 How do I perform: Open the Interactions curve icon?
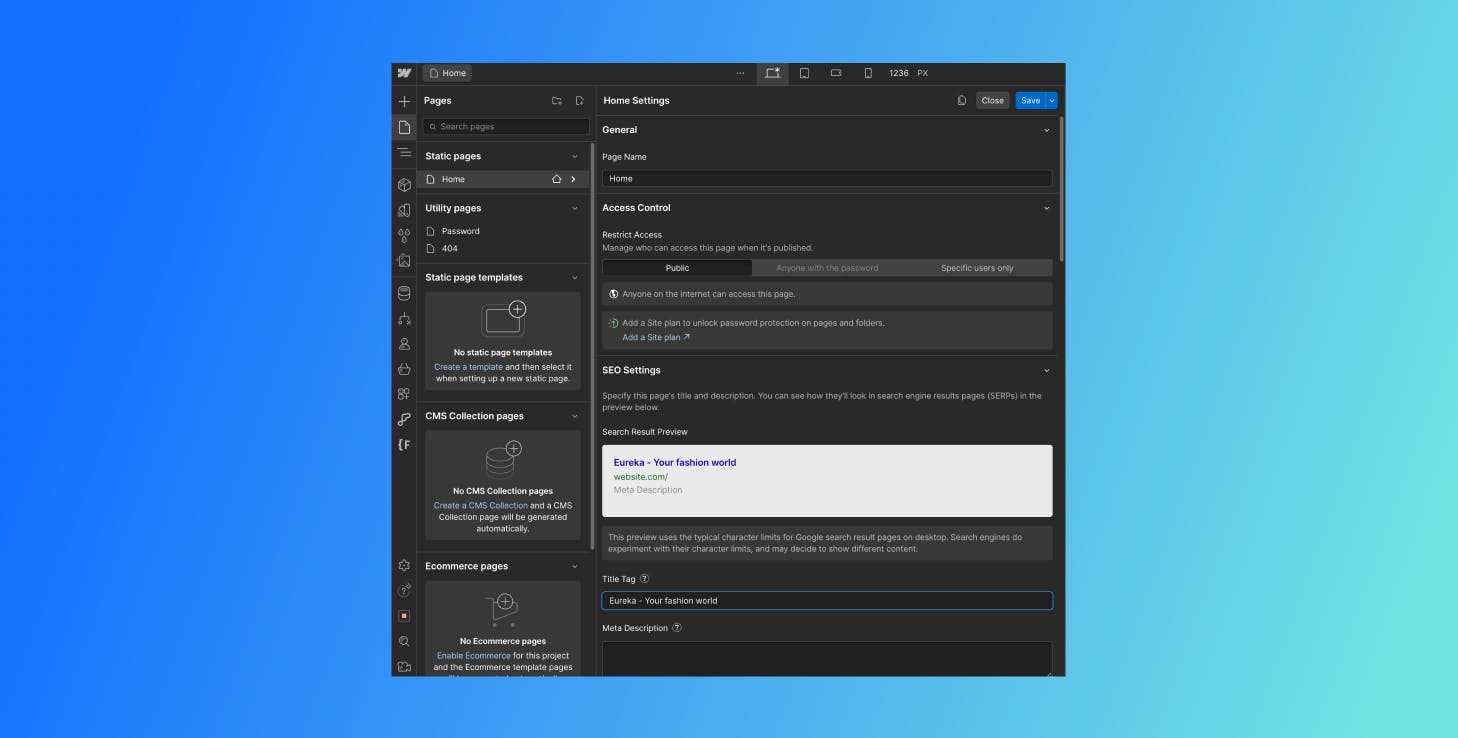coord(404,420)
